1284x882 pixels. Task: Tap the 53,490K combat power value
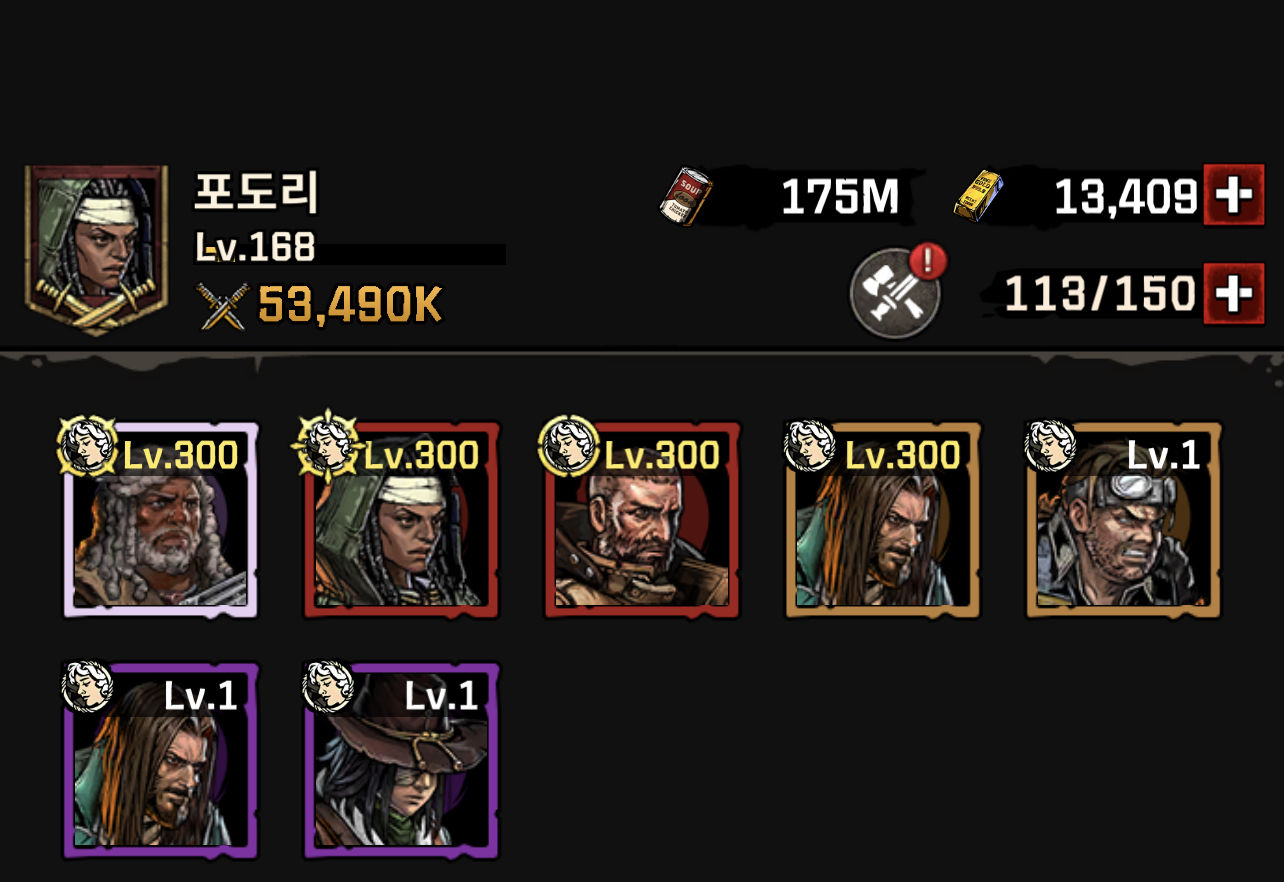[350, 306]
